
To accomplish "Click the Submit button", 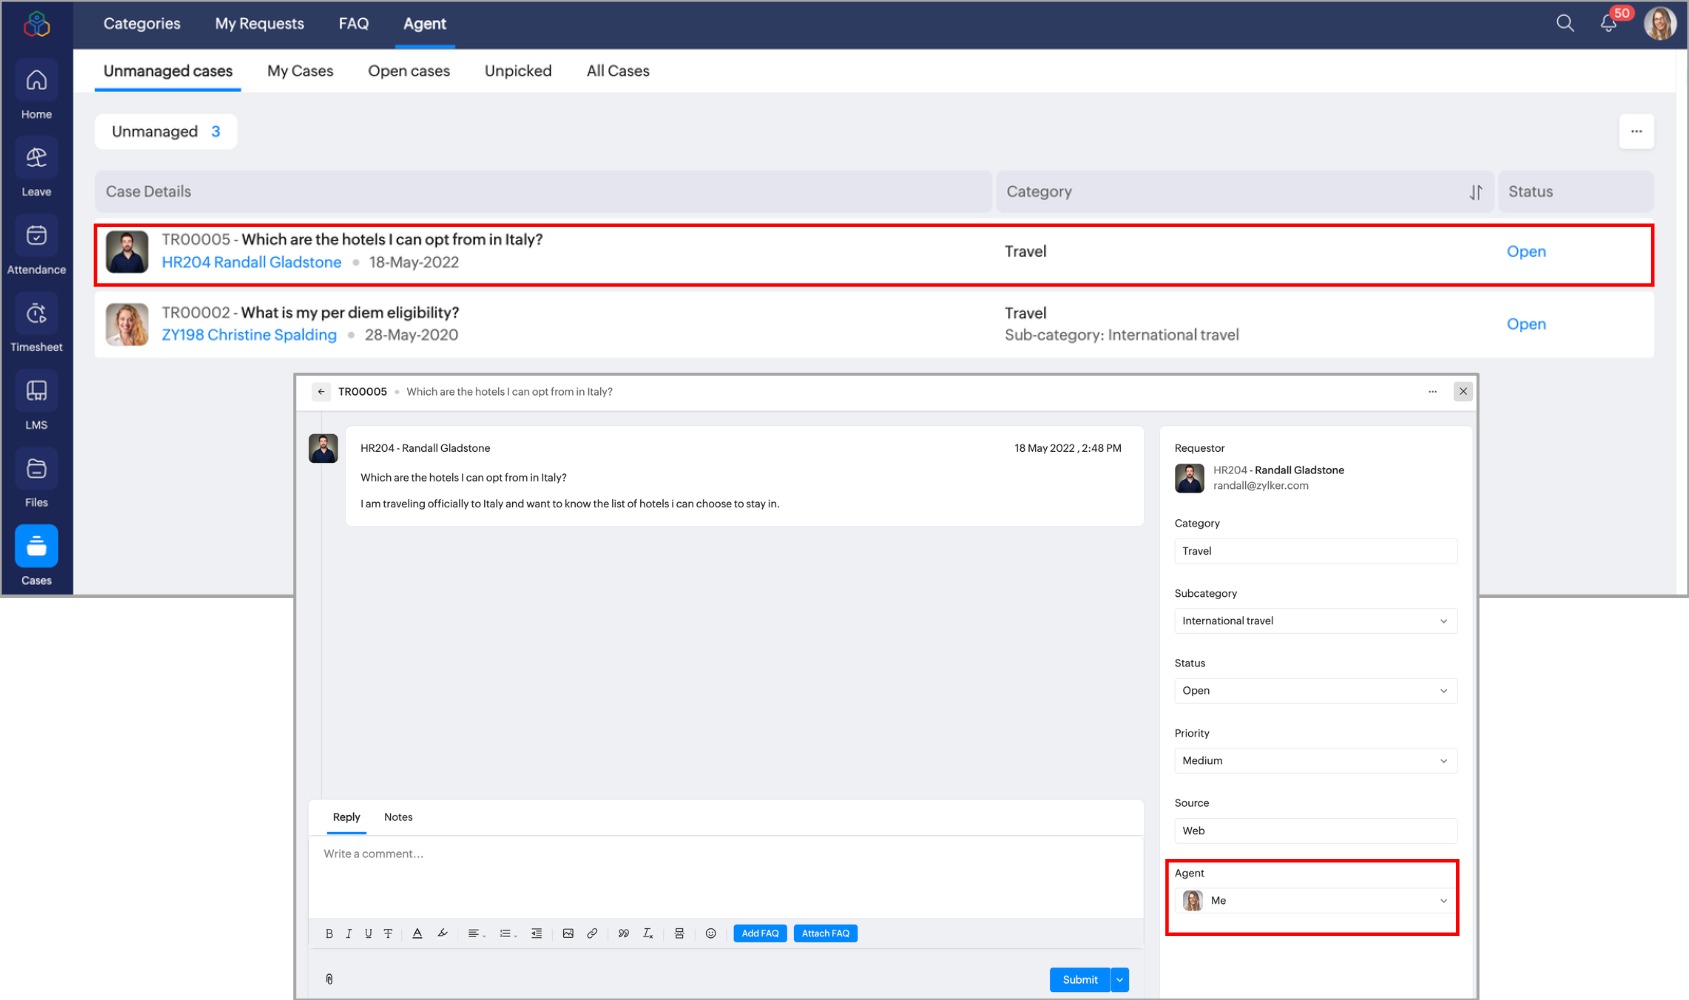I will coord(1080,980).
